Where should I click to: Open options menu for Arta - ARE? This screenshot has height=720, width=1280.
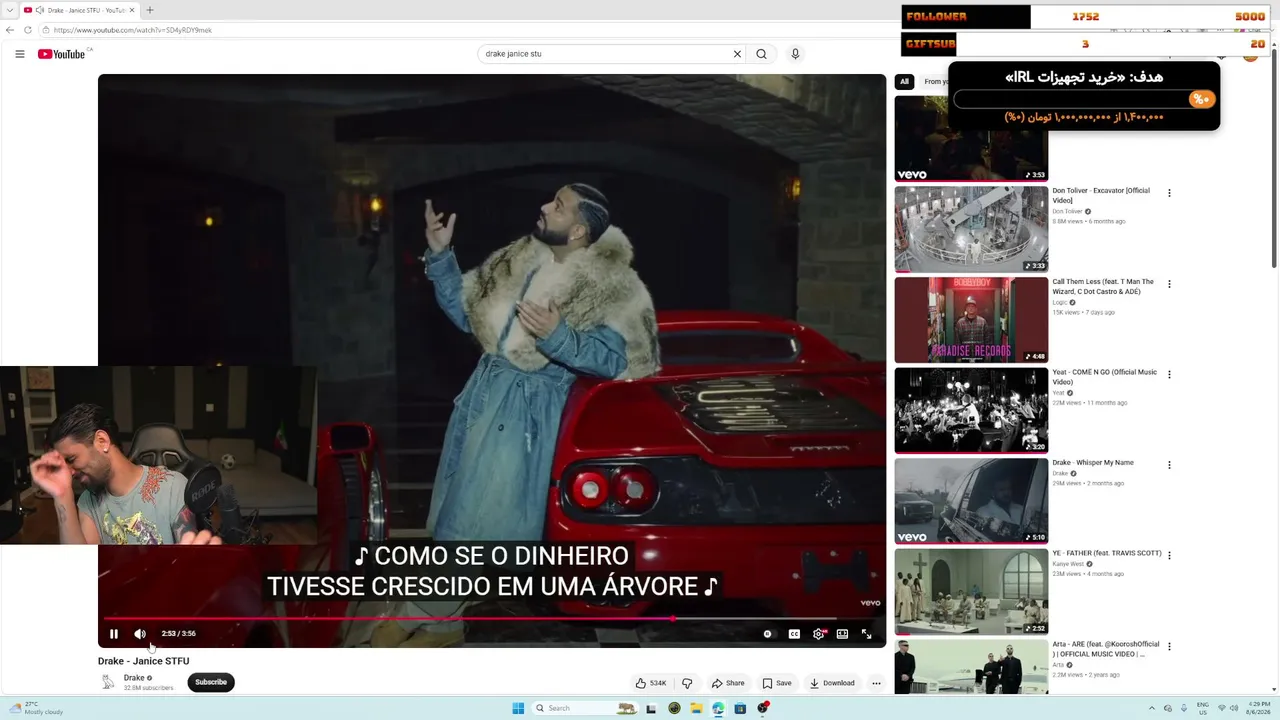pyautogui.click(x=1169, y=646)
